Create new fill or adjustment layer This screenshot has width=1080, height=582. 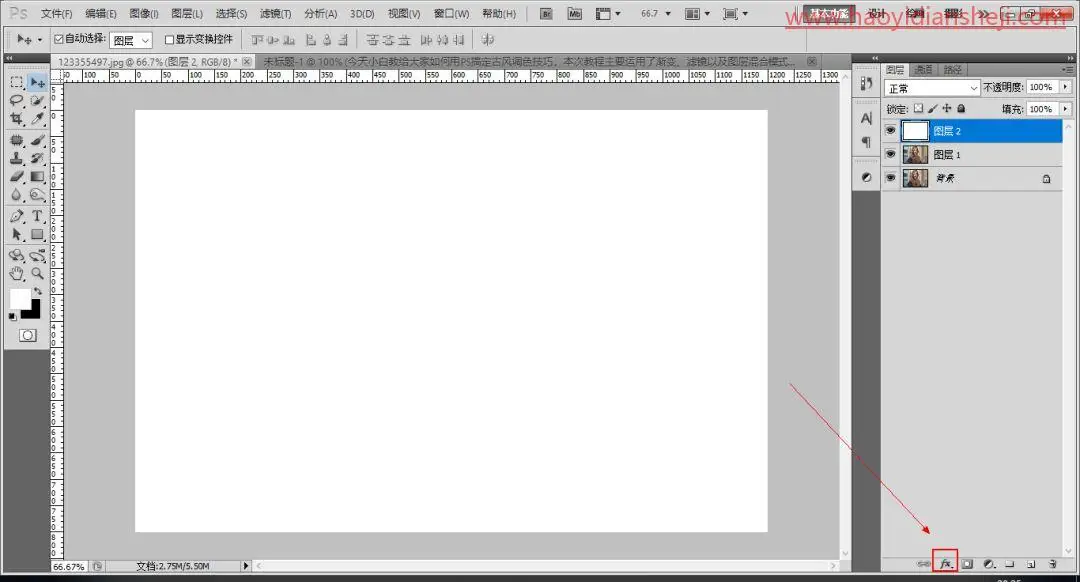(989, 563)
